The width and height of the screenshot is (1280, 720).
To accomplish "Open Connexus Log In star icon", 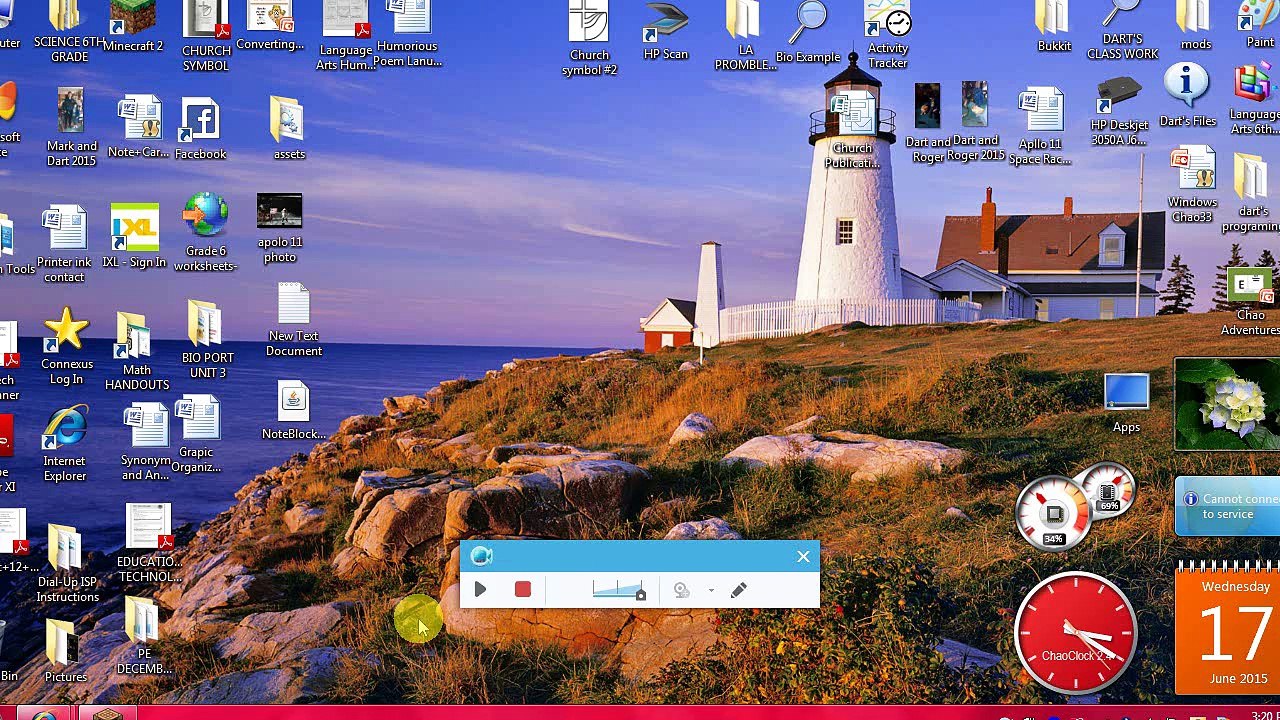I will click(x=66, y=347).
